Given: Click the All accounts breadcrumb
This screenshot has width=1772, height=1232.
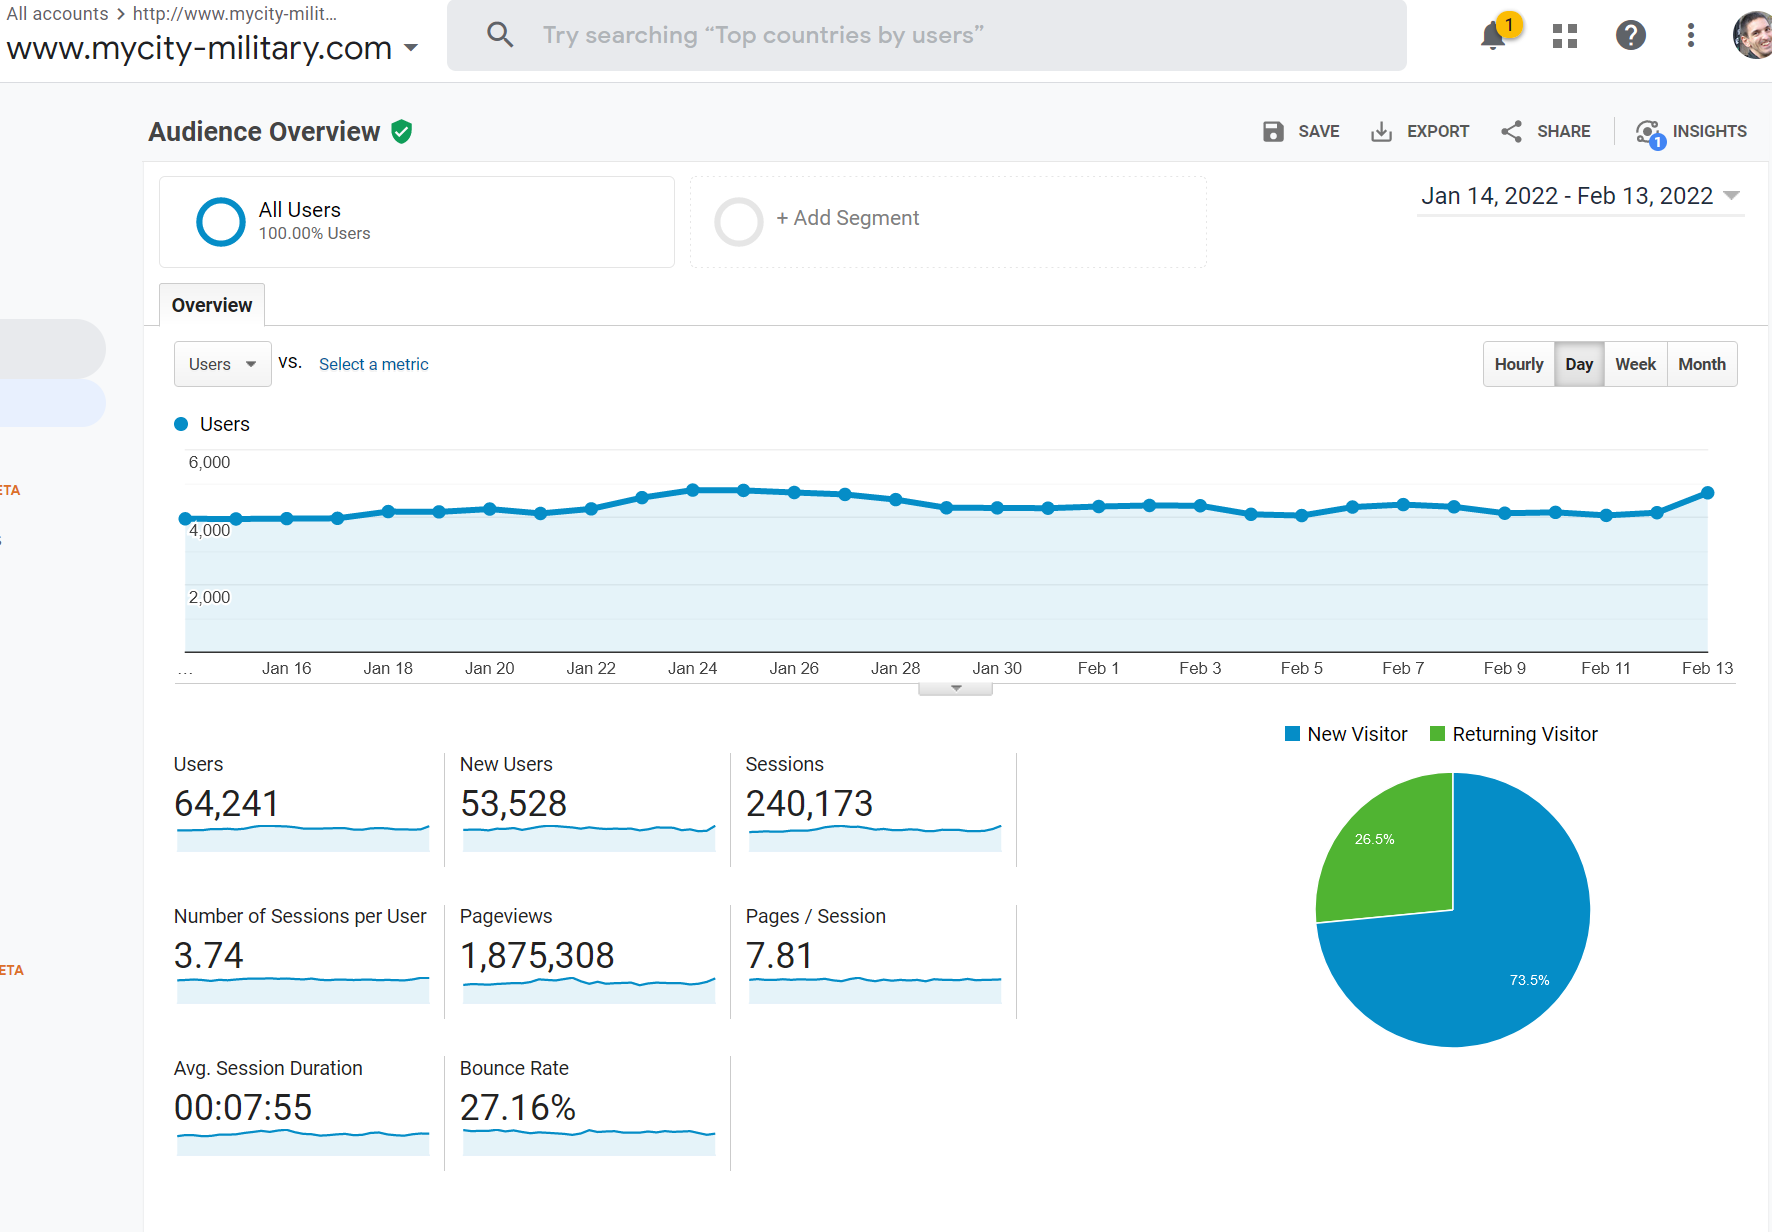Looking at the screenshot, I should (57, 14).
